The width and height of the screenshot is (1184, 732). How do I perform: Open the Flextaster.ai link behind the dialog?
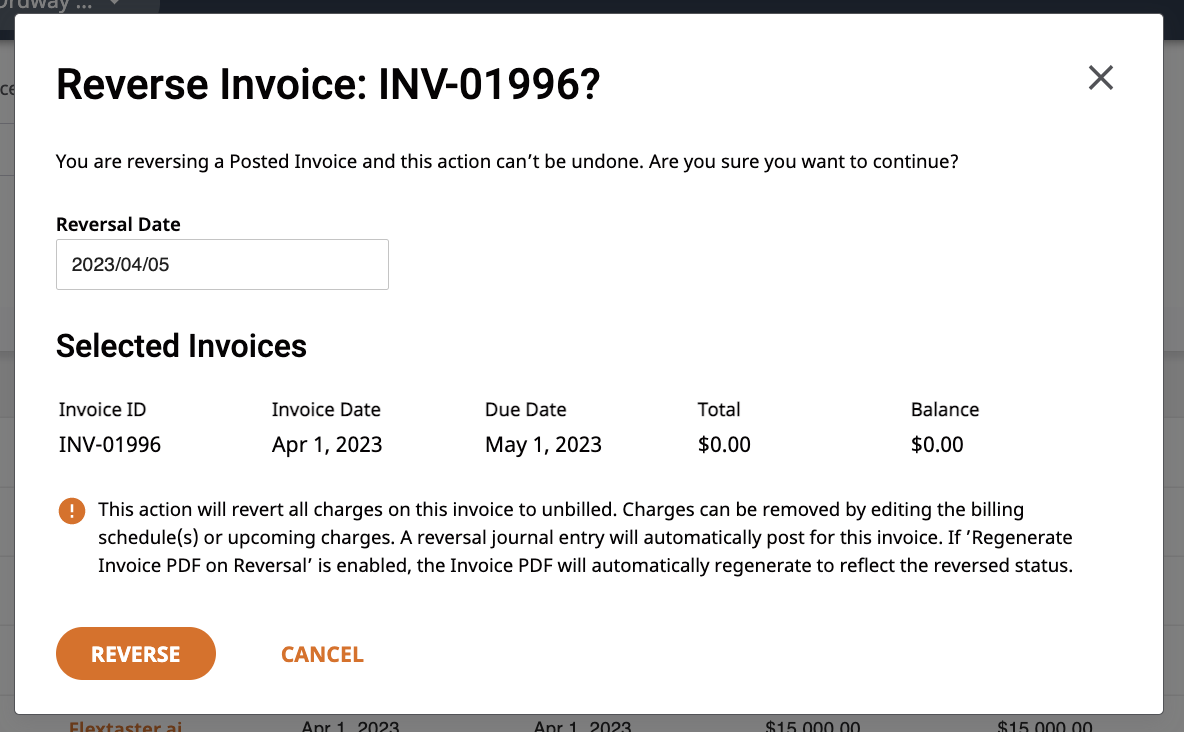coord(125,725)
